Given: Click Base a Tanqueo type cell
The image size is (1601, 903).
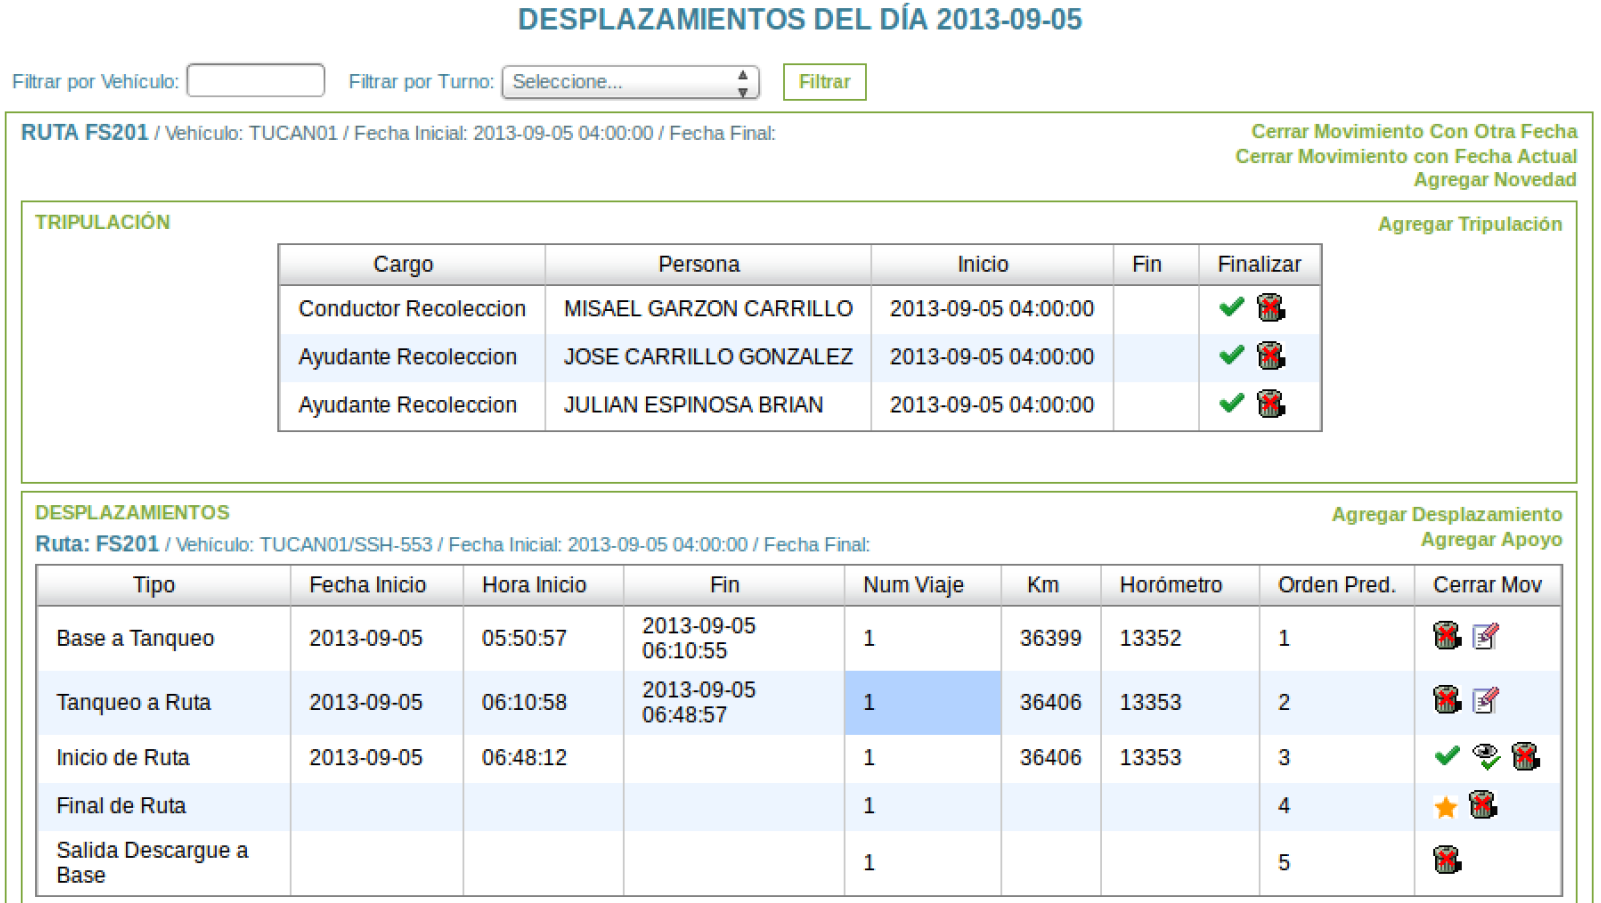Looking at the screenshot, I should click(x=164, y=638).
